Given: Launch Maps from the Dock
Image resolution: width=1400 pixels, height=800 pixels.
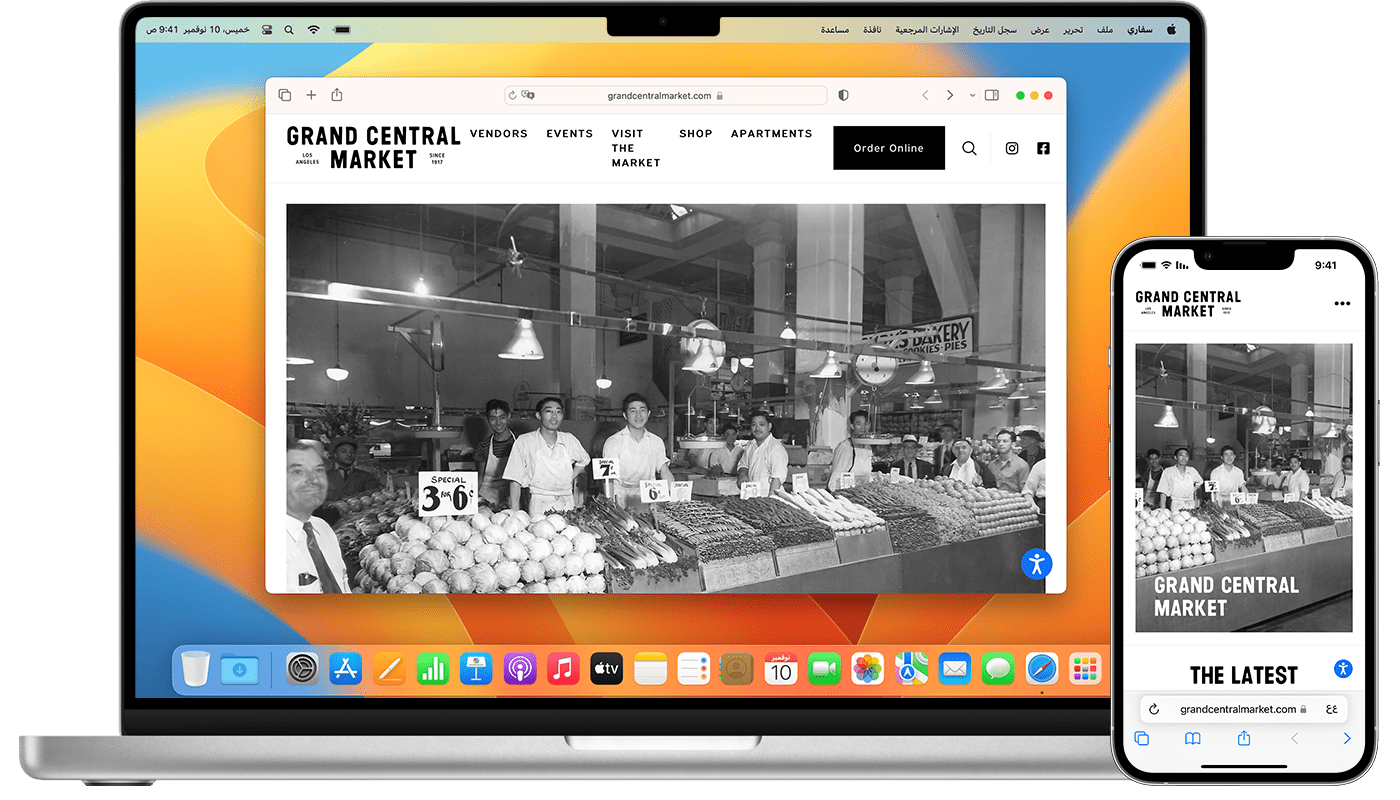Looking at the screenshot, I should coord(911,669).
